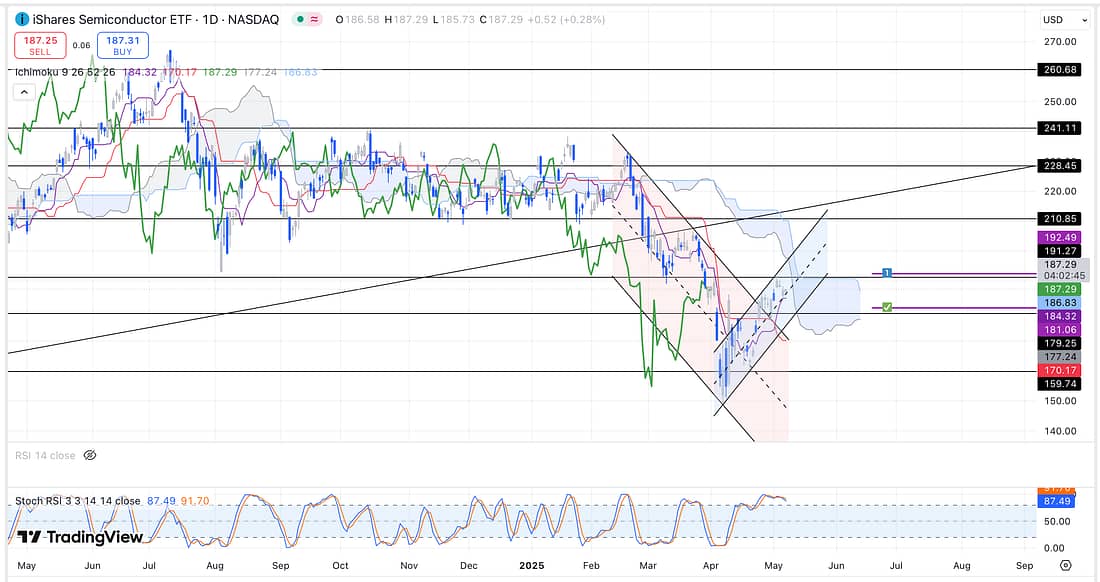Click the black 159.74 price label
The image size is (1100, 582).
1061,384
